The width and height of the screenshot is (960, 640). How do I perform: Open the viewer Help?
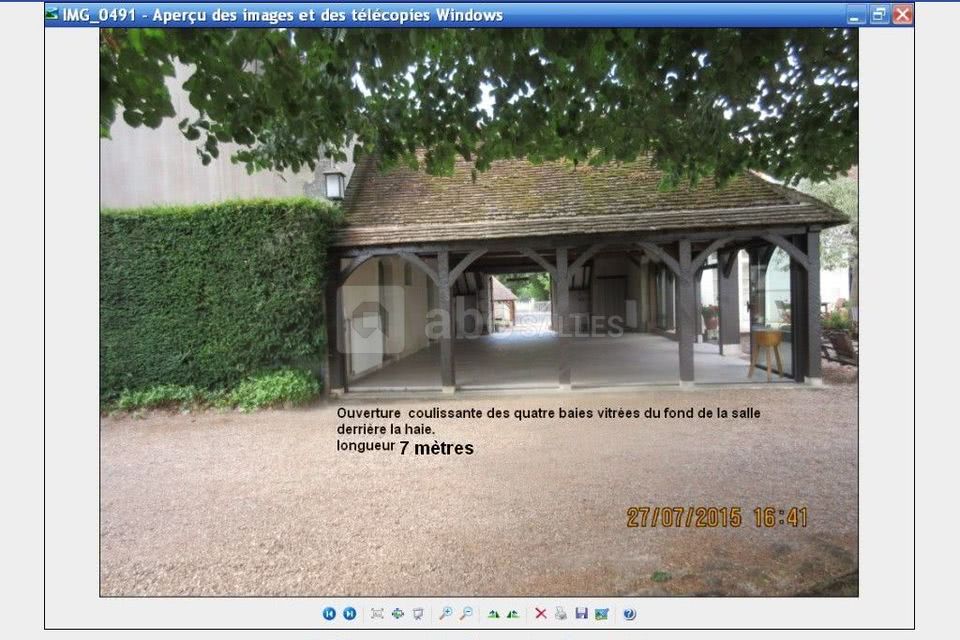(x=629, y=614)
